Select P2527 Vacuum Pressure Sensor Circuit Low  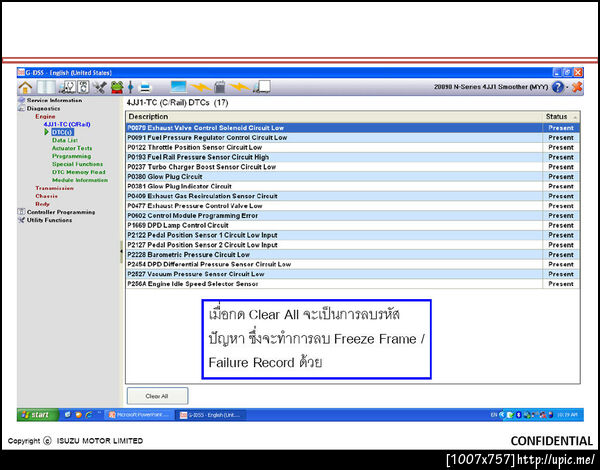(x=352, y=274)
